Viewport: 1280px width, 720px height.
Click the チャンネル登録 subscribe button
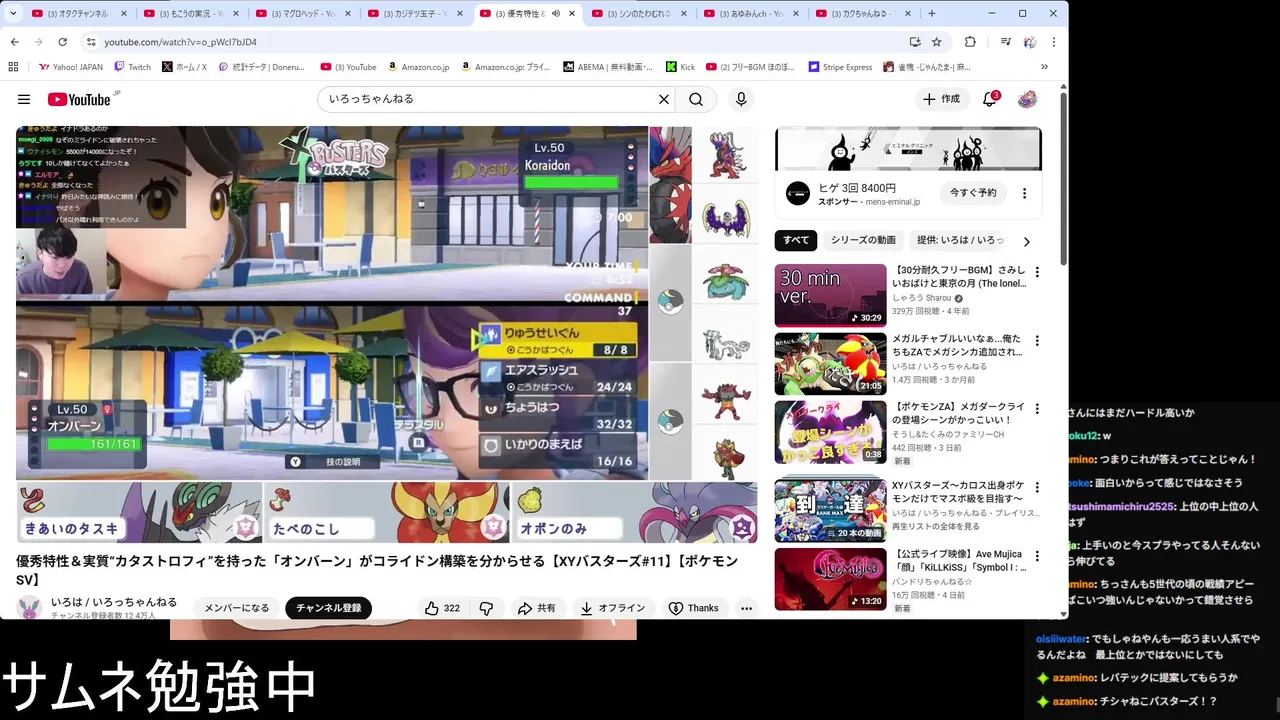[328, 608]
